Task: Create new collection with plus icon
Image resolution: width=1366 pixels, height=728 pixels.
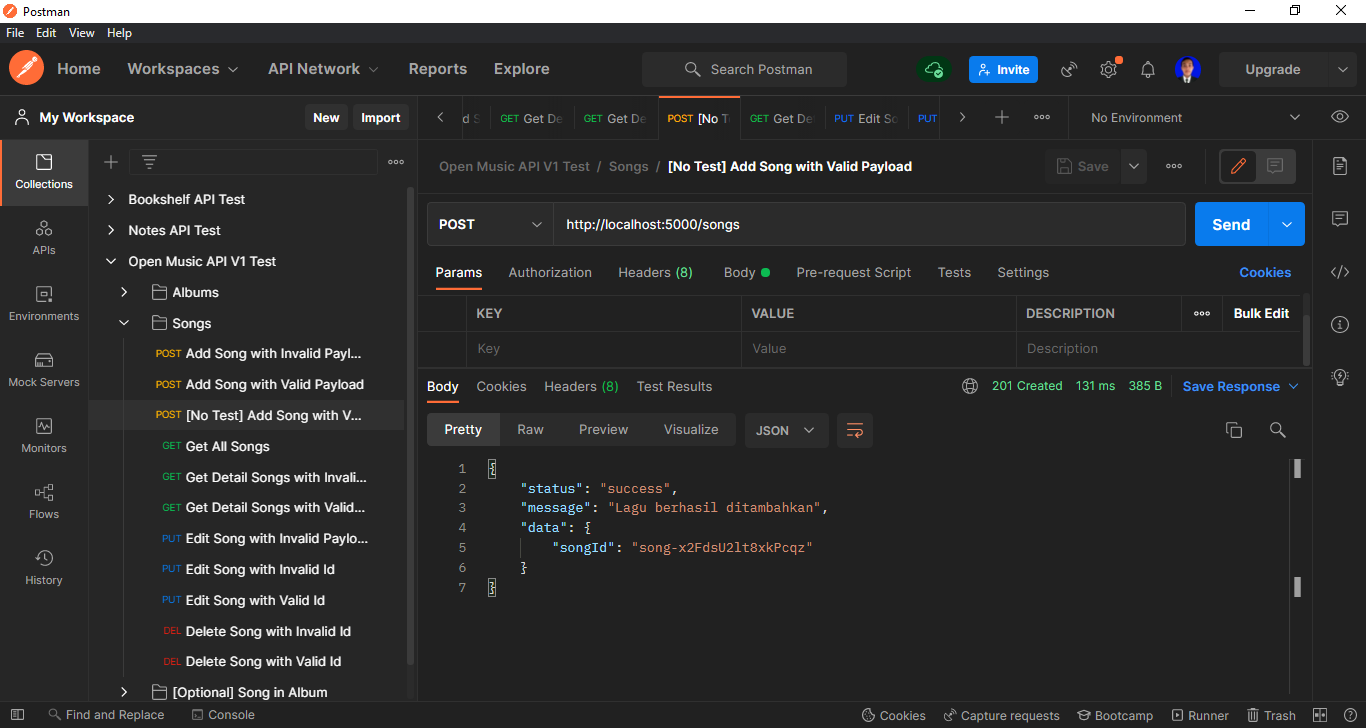Action: pyautogui.click(x=111, y=162)
